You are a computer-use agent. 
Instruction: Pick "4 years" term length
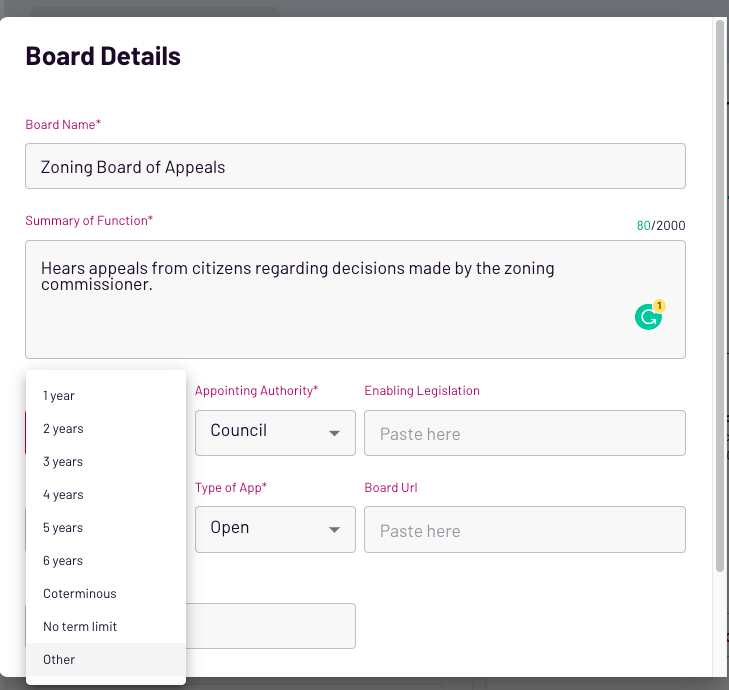coord(64,495)
